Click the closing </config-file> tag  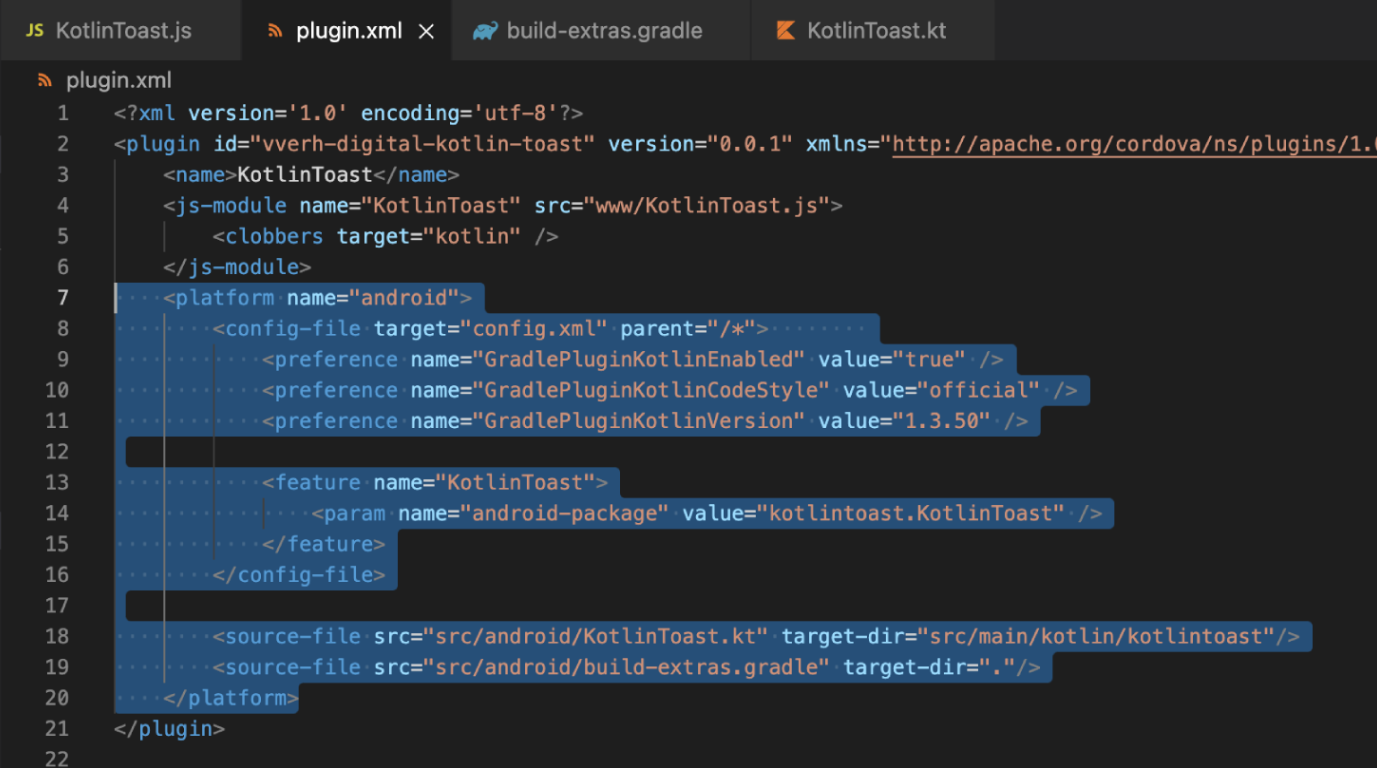(299, 575)
